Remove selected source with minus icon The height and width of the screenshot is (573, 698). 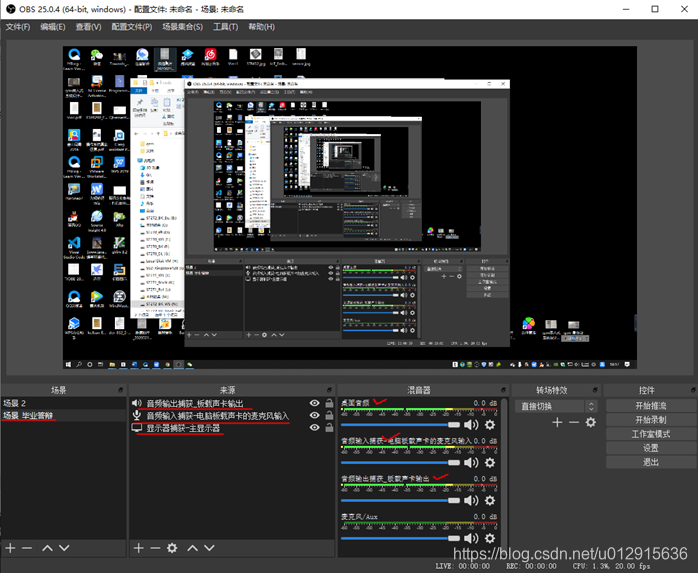click(155, 548)
